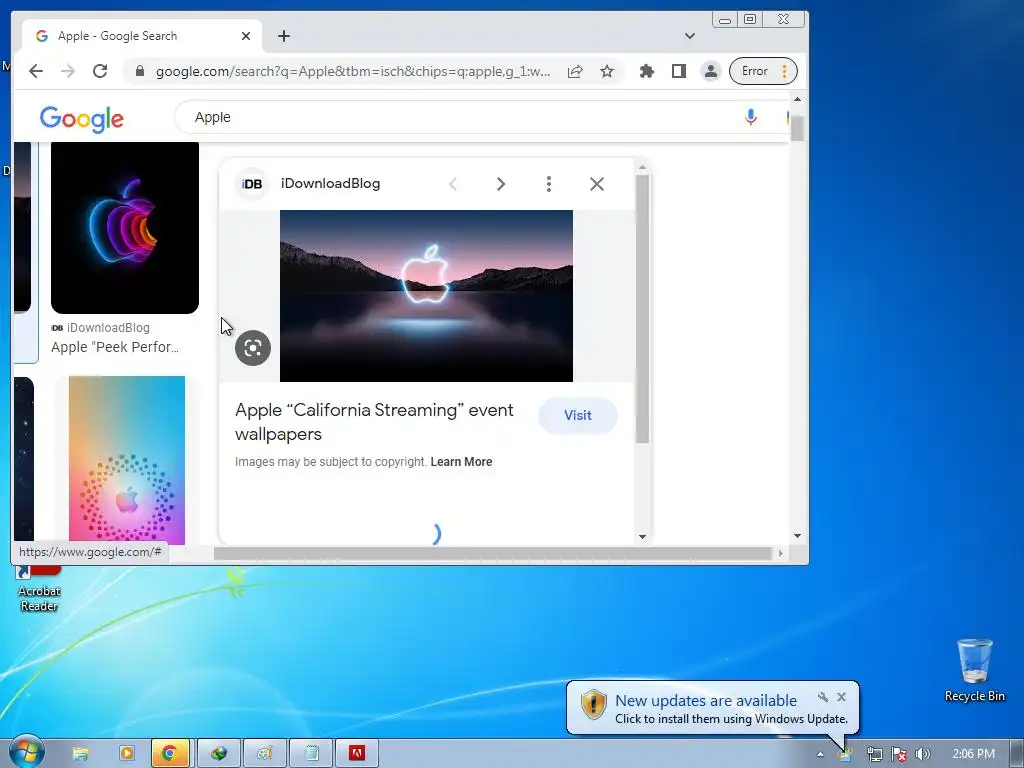Open the three-dot more options in the preview panel
The width and height of the screenshot is (1024, 768).
click(x=549, y=184)
